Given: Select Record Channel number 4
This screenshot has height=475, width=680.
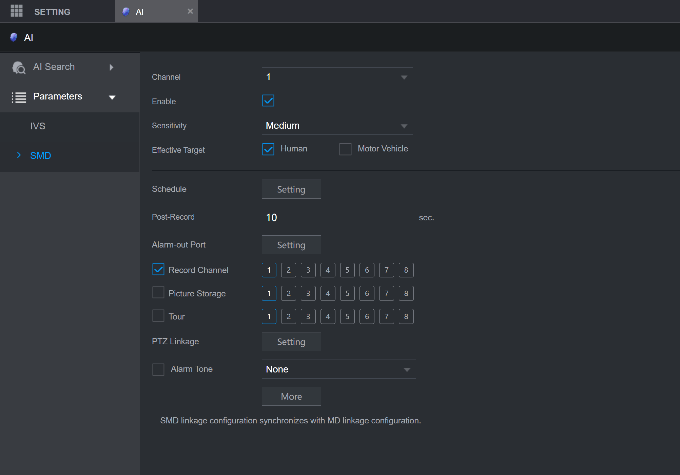Looking at the screenshot, I should [x=328, y=270].
